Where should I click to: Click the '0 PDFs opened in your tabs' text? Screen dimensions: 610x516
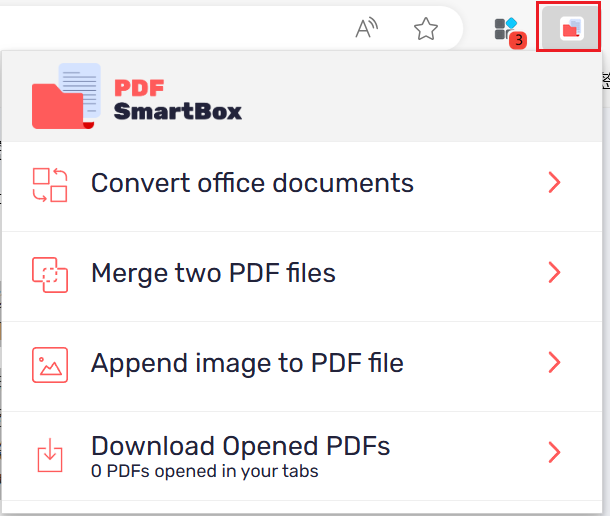[x=205, y=471]
